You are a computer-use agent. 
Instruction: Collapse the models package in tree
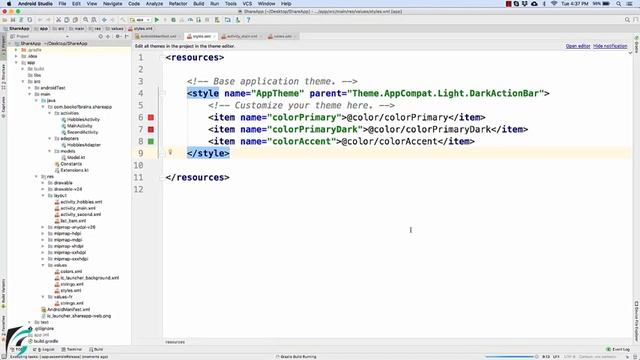point(50,151)
